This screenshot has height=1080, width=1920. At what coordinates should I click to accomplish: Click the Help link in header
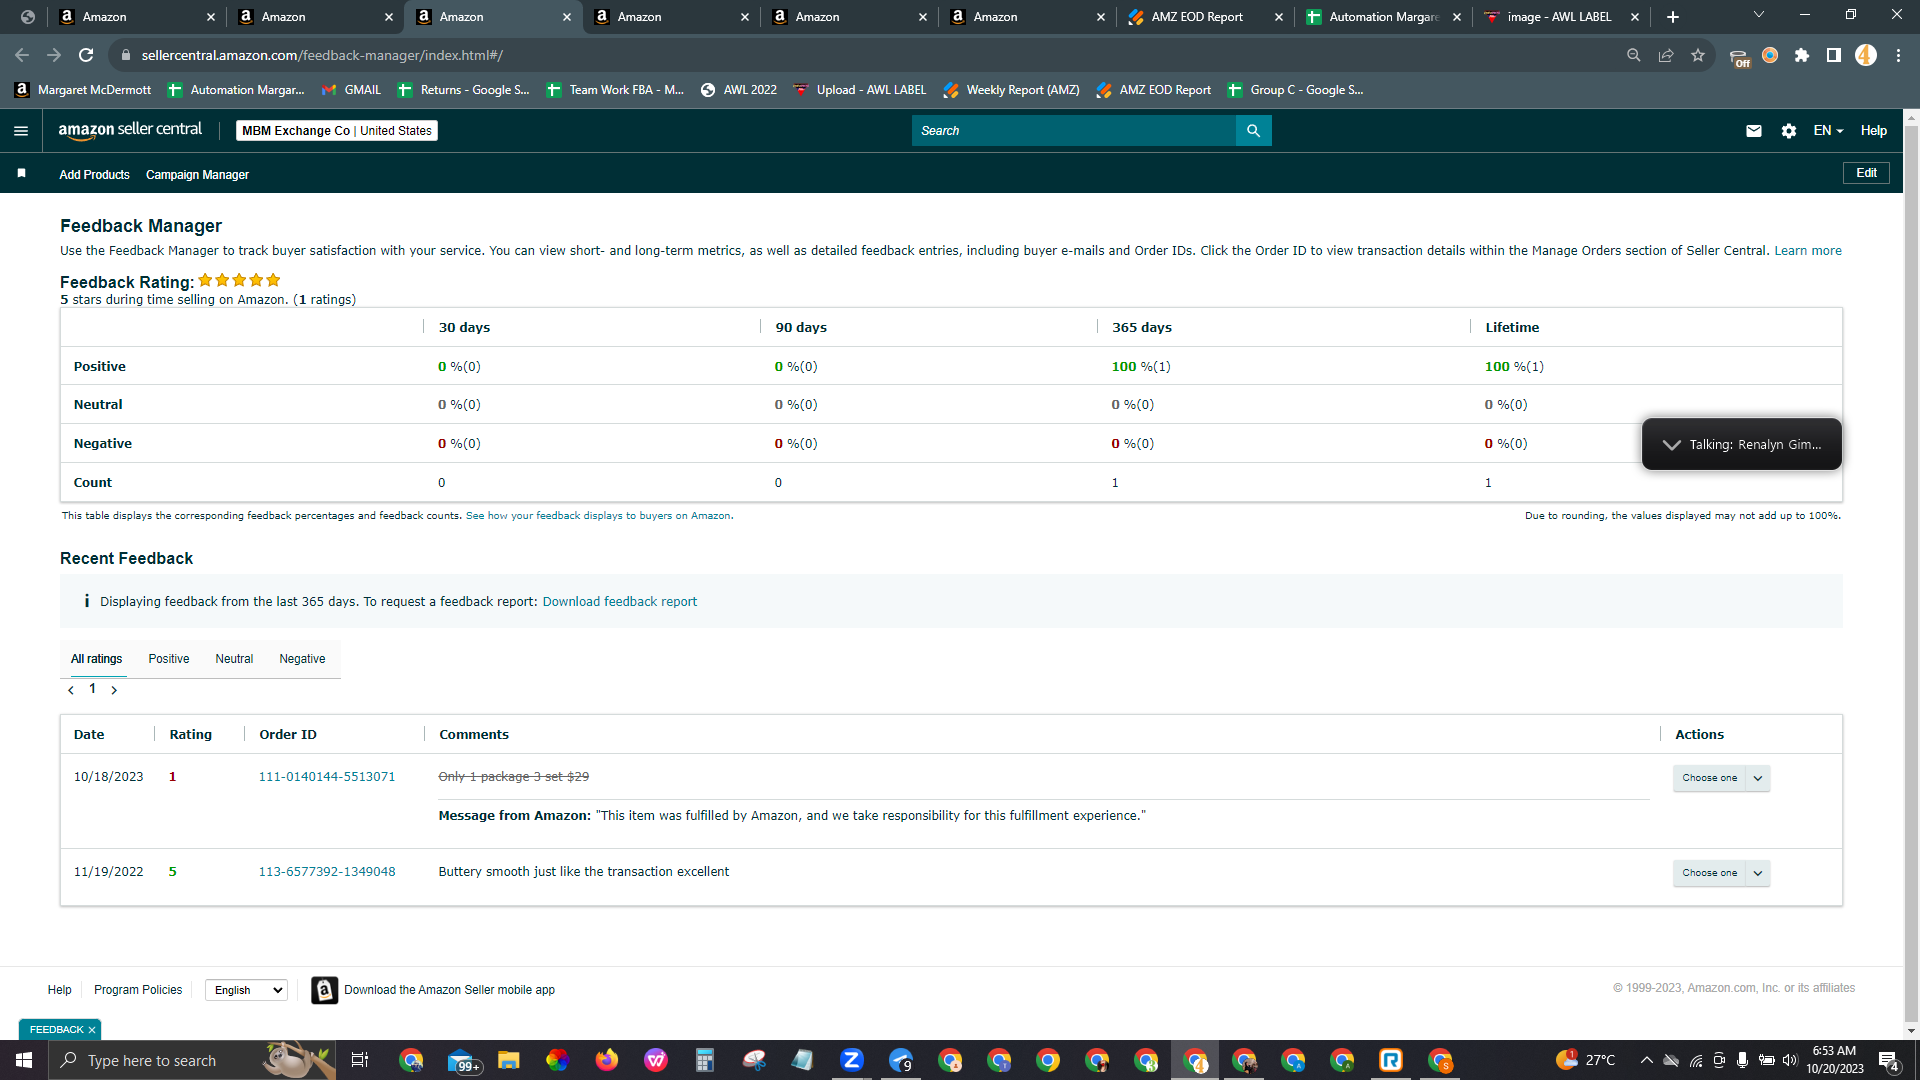(x=1874, y=131)
